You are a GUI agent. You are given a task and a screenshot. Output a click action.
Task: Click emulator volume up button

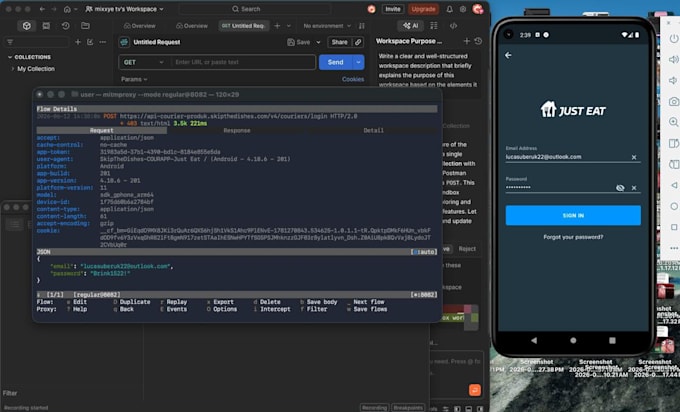[673, 59]
